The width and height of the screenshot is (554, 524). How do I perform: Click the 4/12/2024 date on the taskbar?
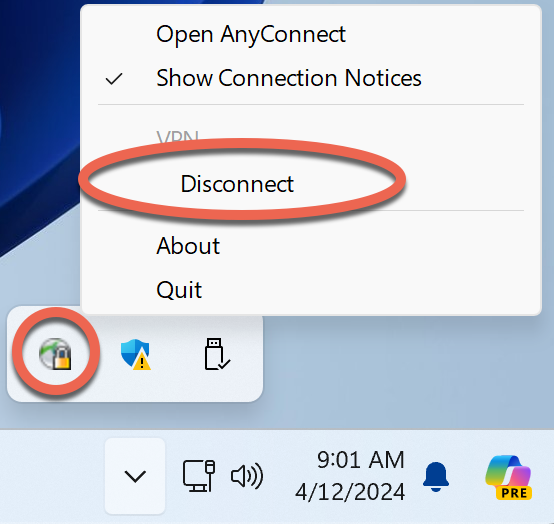tap(350, 492)
